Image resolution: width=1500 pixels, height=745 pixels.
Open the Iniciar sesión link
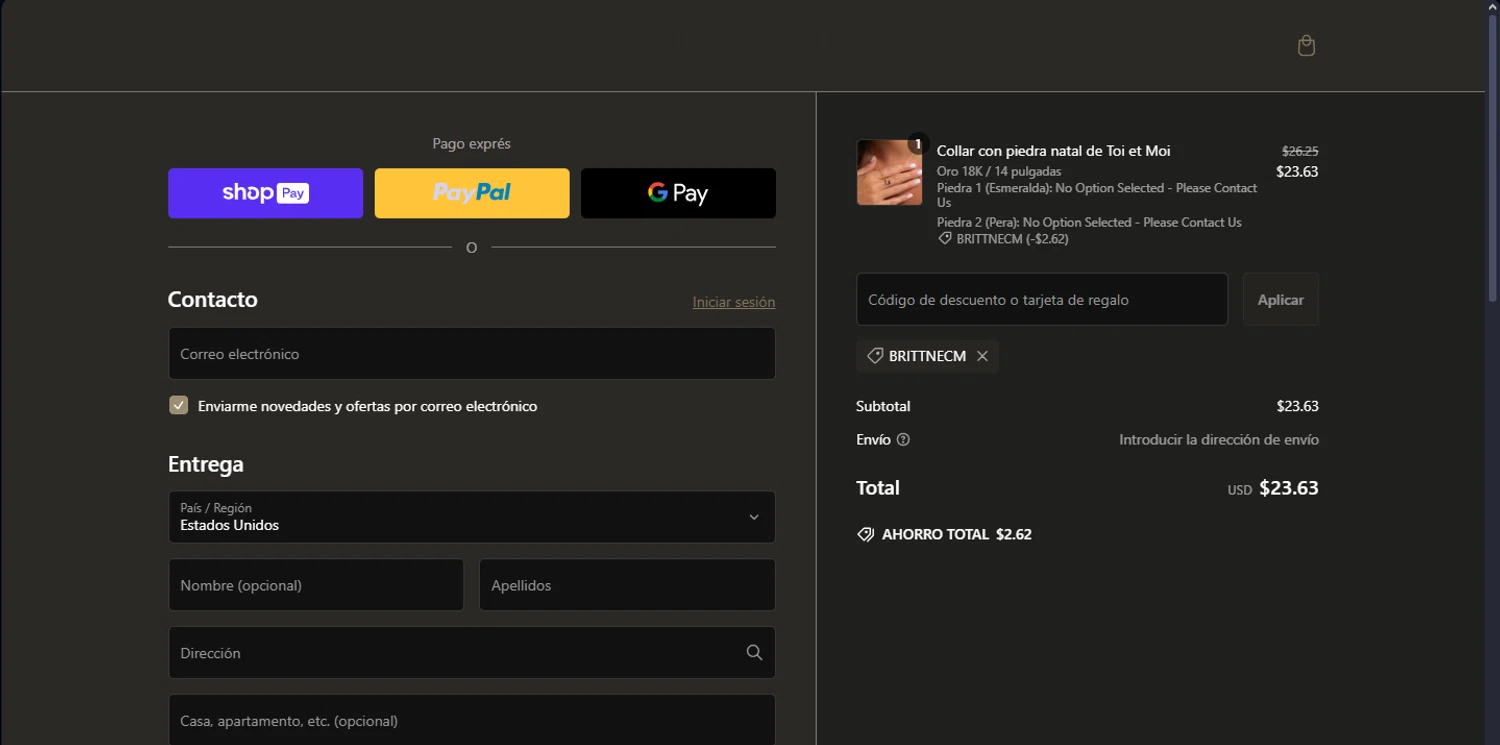(x=734, y=302)
